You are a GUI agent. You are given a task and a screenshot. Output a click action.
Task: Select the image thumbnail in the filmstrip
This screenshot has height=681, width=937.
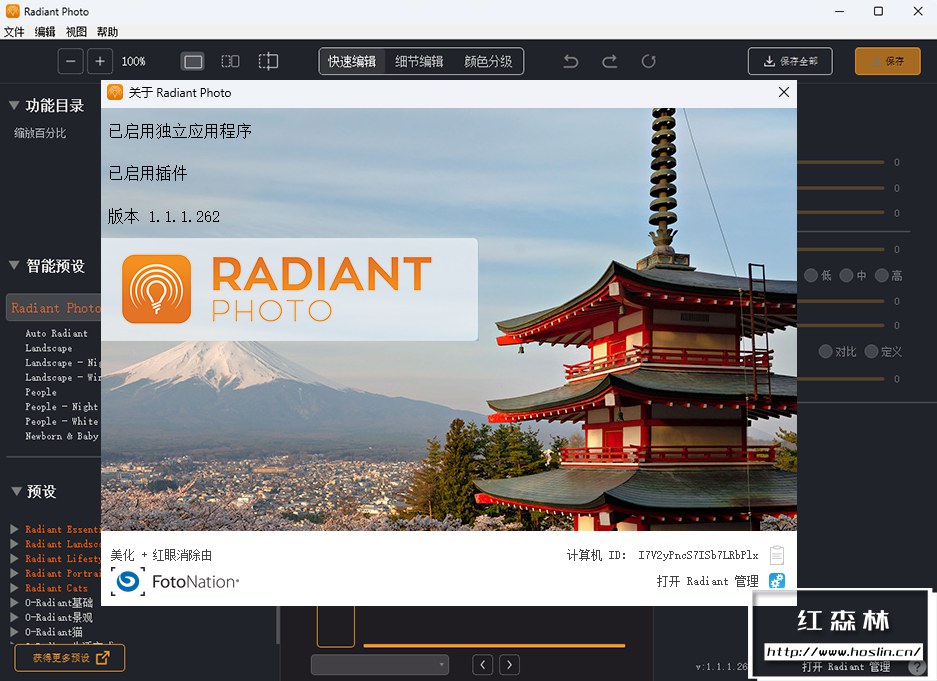336,626
